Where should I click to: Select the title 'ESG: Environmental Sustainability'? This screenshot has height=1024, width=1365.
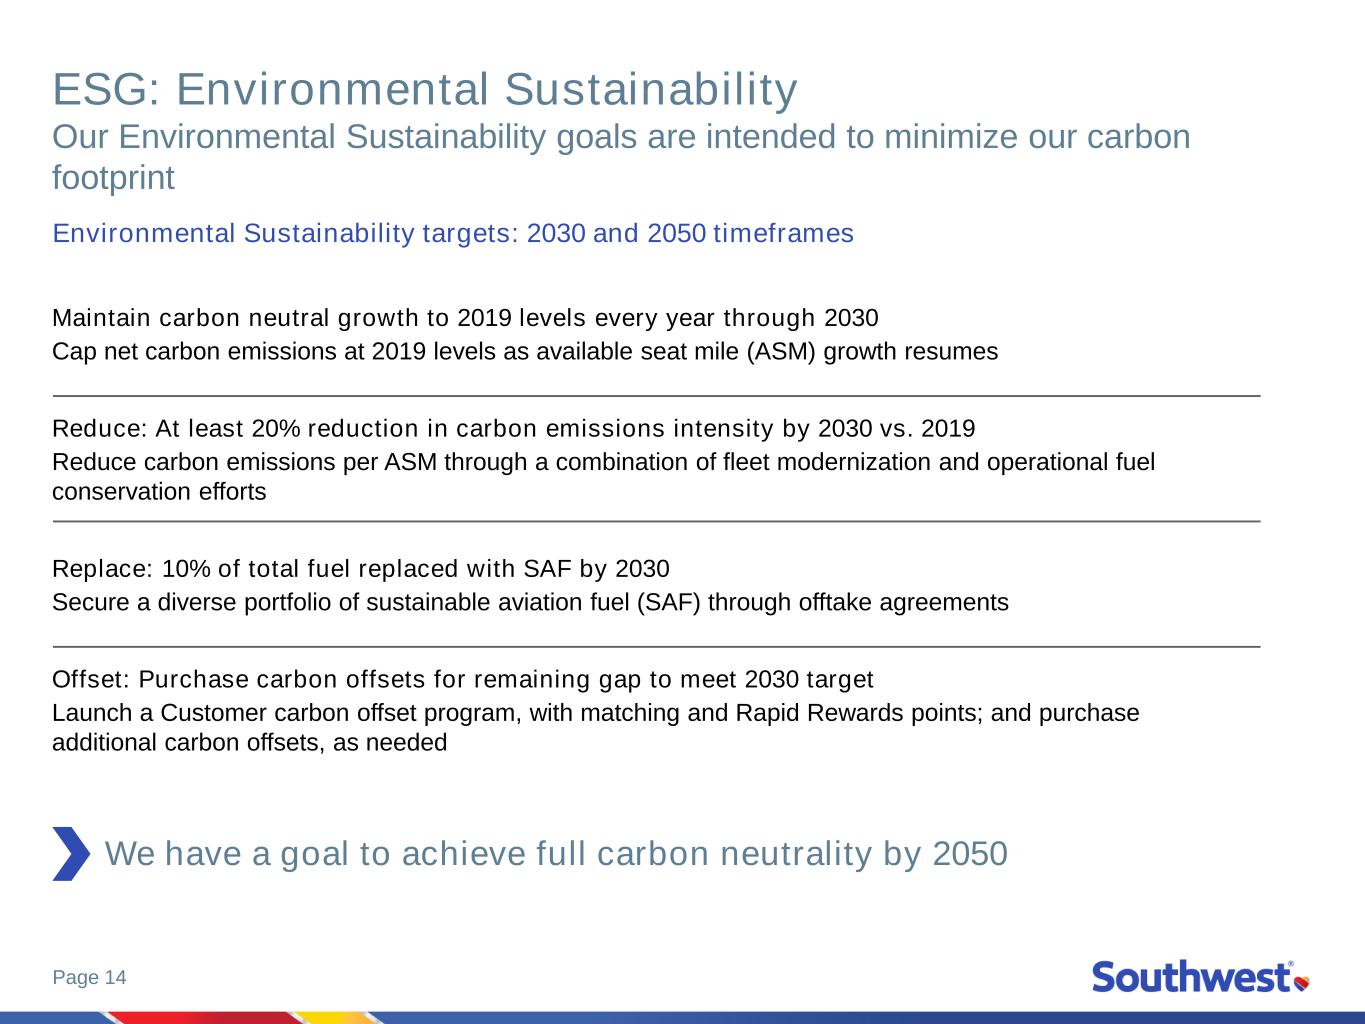[425, 89]
